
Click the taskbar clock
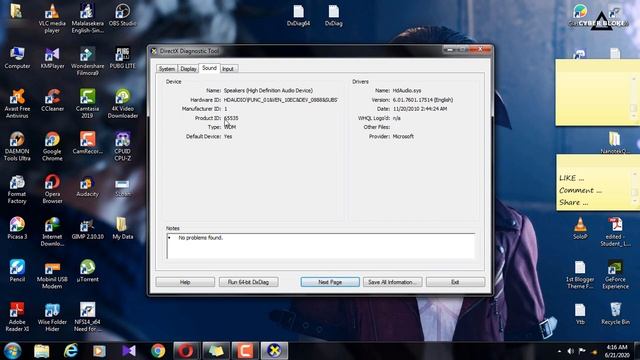coord(617,351)
